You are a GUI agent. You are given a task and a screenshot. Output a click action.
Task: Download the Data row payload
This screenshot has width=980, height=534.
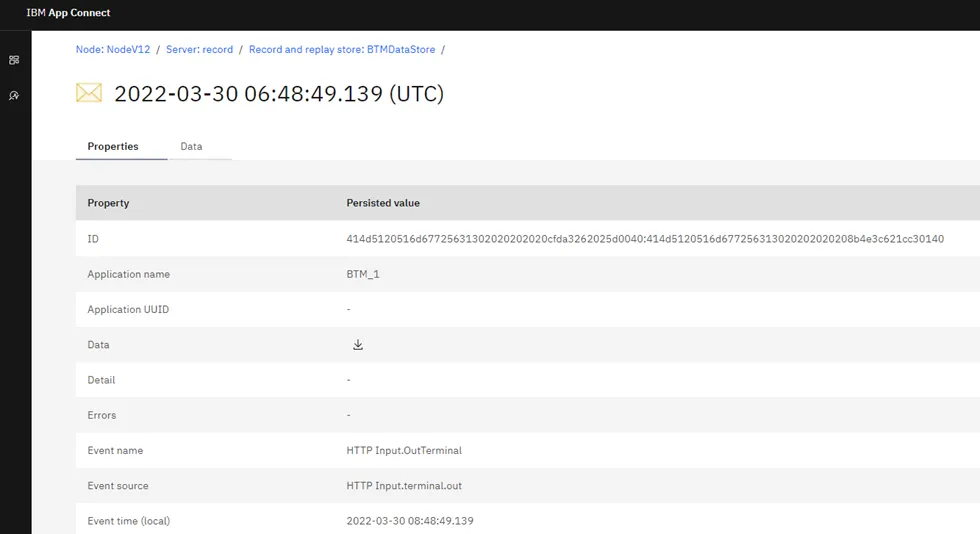[358, 345]
